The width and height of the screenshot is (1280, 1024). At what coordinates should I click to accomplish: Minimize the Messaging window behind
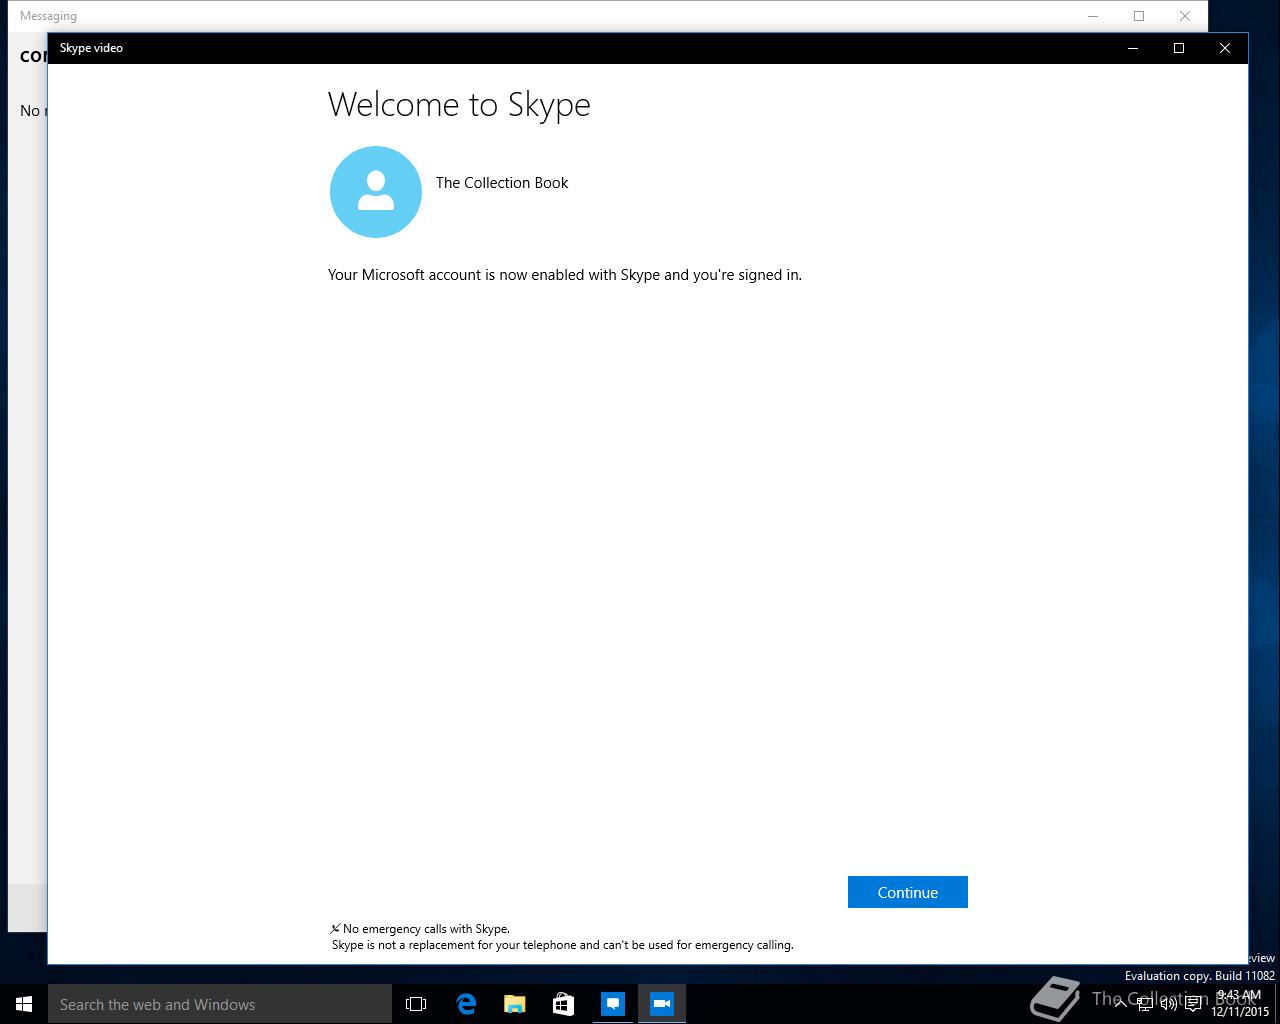coord(1093,16)
